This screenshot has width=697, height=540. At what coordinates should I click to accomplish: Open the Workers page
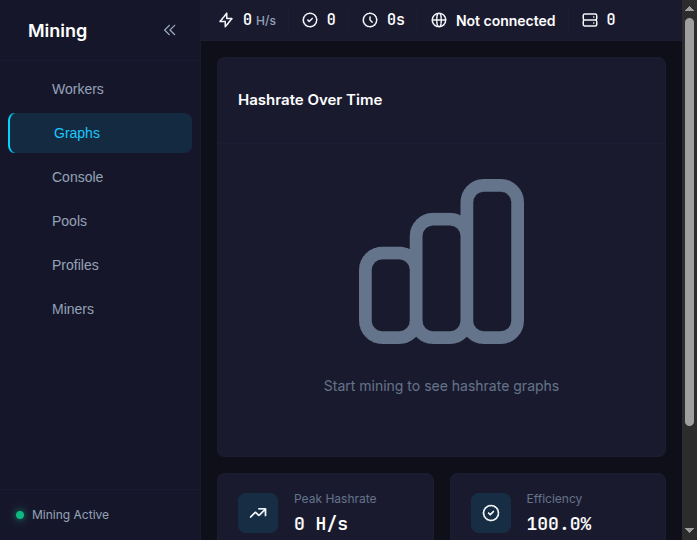(78, 89)
